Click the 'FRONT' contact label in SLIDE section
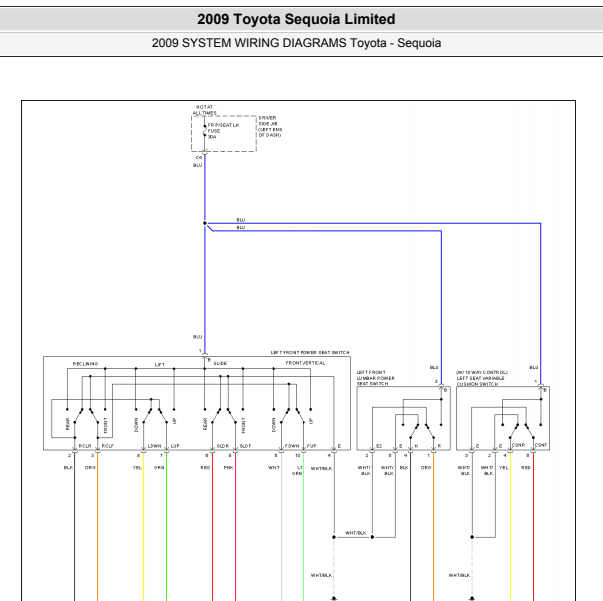Viewport: 603px width, 601px height. [243, 425]
